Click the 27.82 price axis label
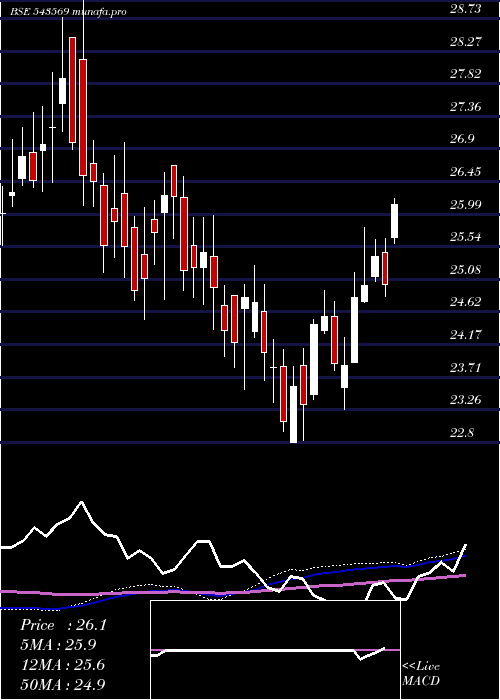500x700 pixels. tap(465, 74)
